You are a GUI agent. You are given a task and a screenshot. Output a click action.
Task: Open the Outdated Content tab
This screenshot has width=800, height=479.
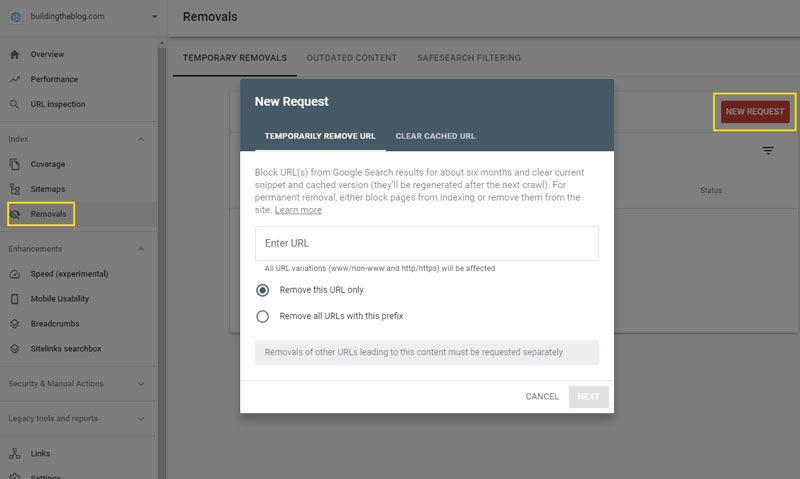[x=352, y=58]
